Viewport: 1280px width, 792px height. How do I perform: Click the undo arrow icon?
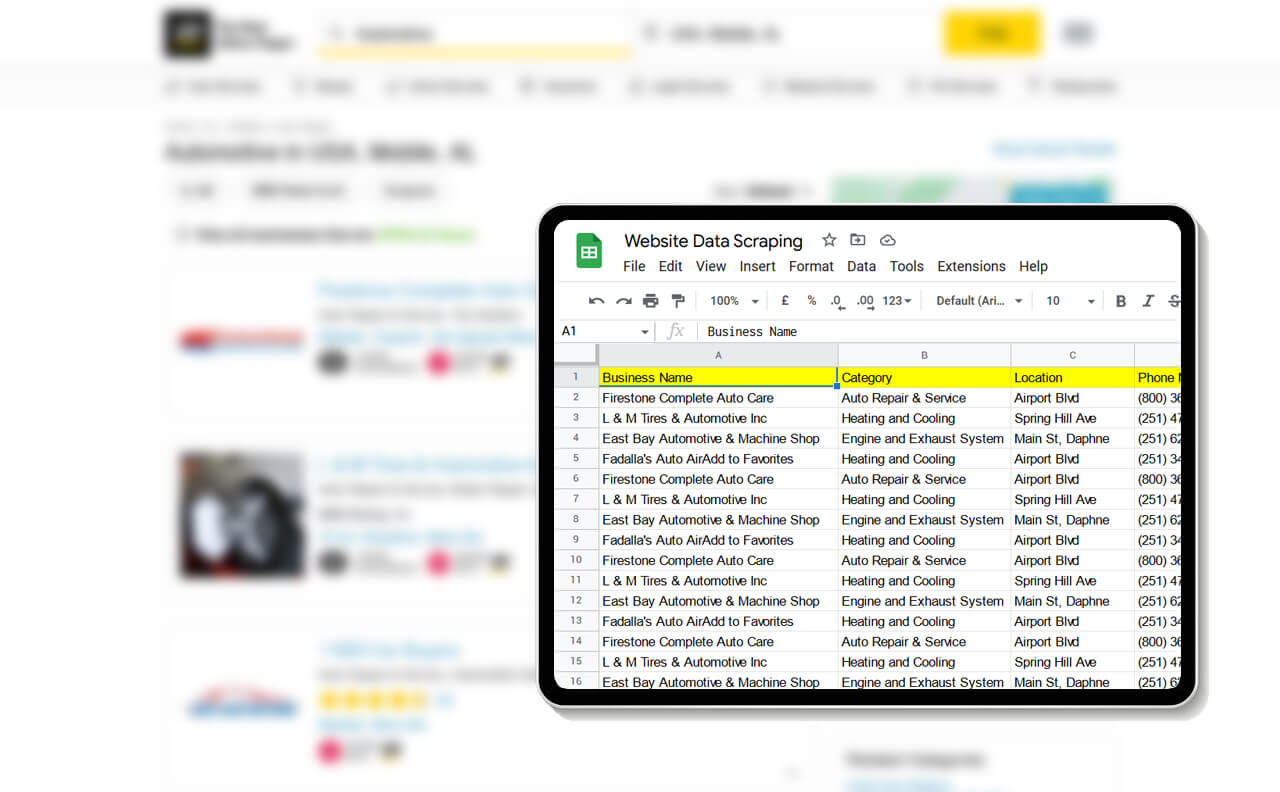point(597,301)
